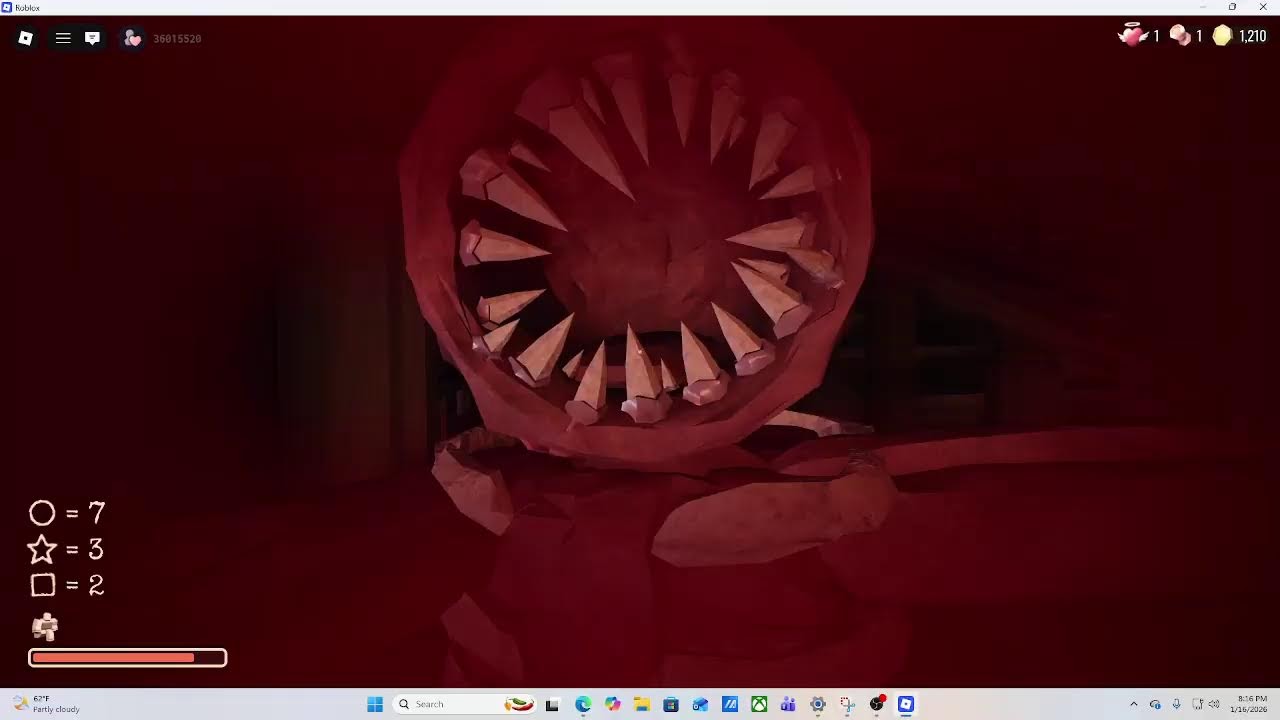The height and width of the screenshot is (720, 1280).
Task: Click the ID text 36015520
Action: point(177,39)
